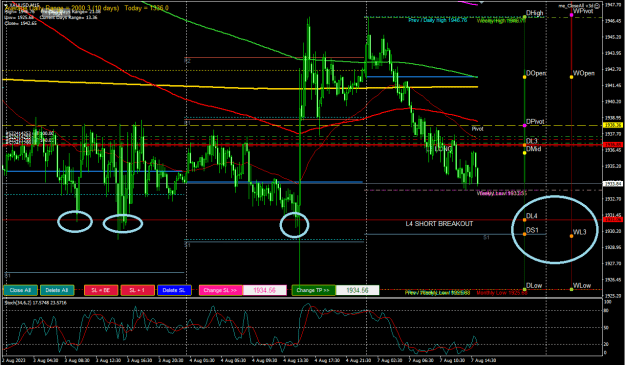The width and height of the screenshot is (625, 365).
Task: Click the Stoch(34,6,2) indicator label
Action: 35,303
